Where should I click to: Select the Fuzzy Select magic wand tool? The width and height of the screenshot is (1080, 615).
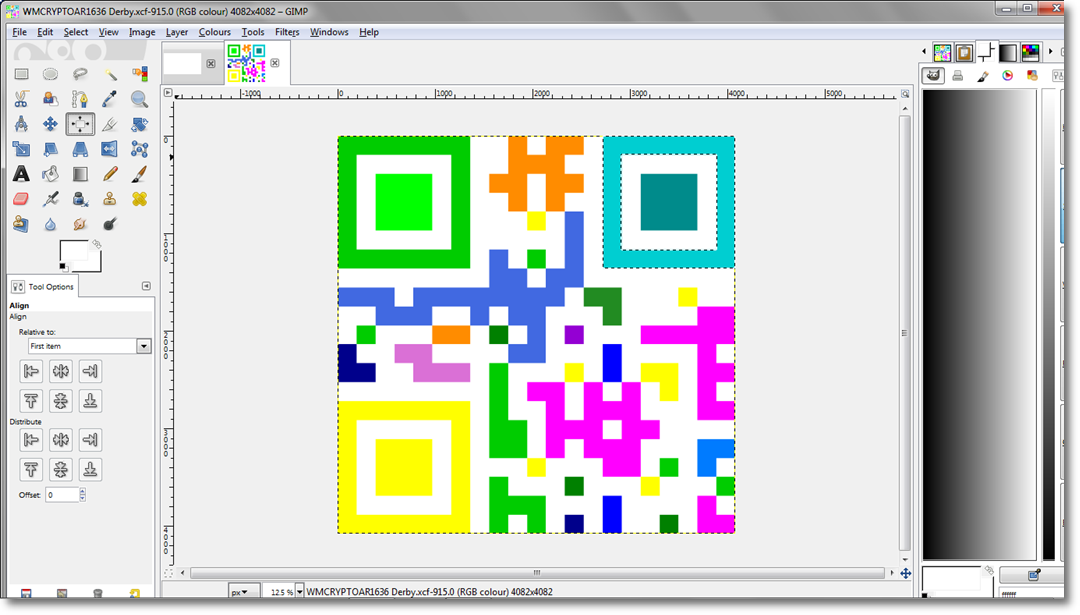110,74
